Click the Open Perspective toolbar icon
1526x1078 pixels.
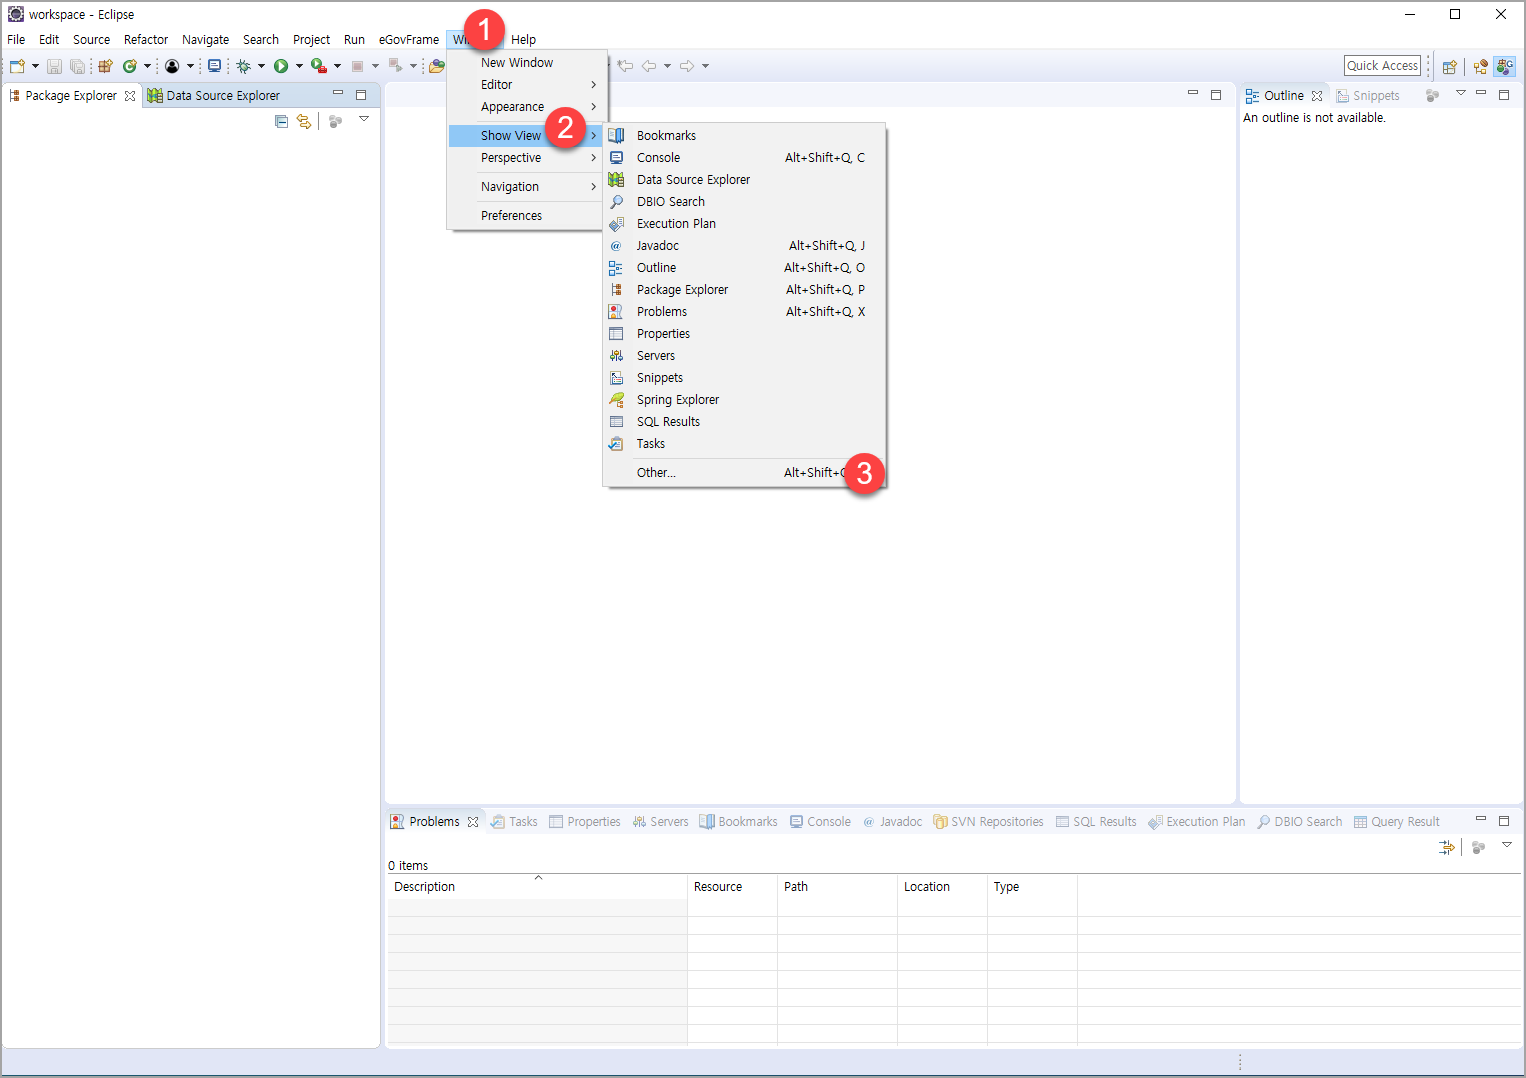click(x=1449, y=67)
